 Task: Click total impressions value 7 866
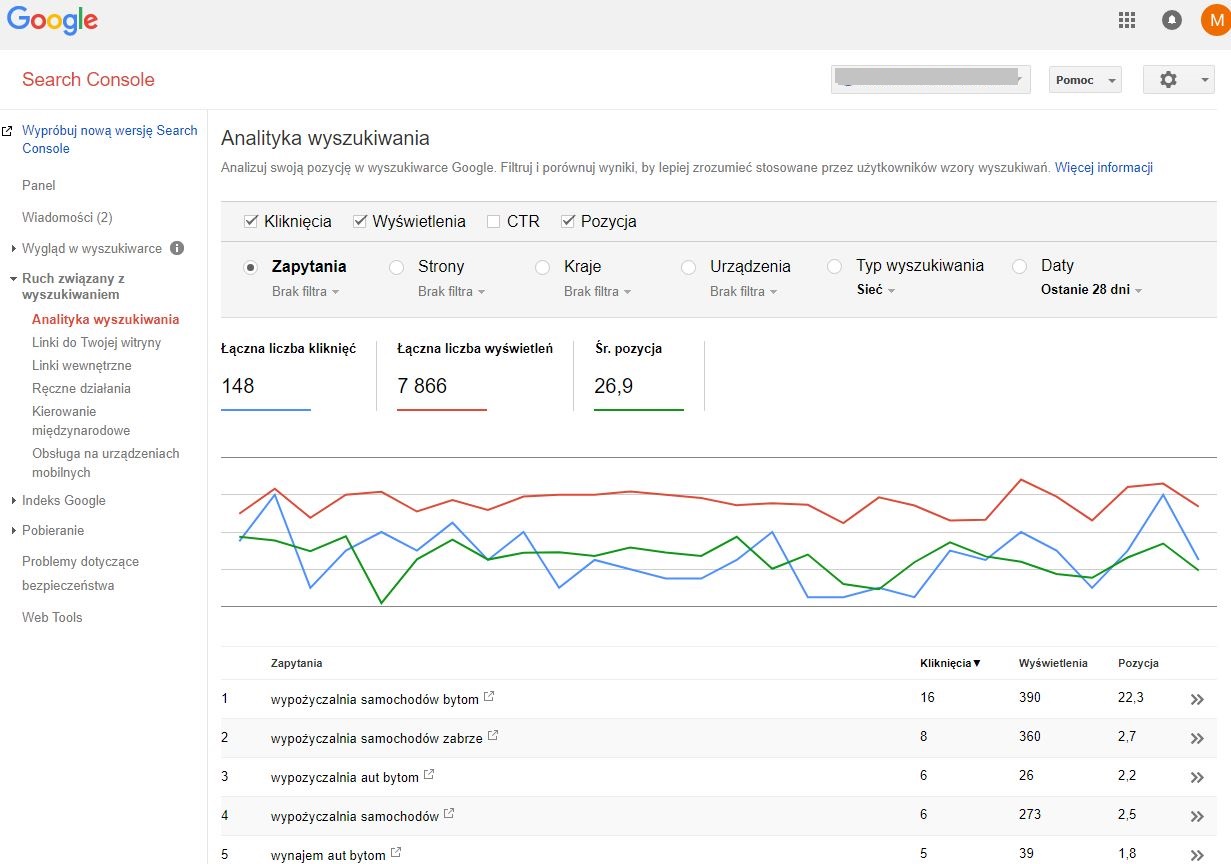422,386
